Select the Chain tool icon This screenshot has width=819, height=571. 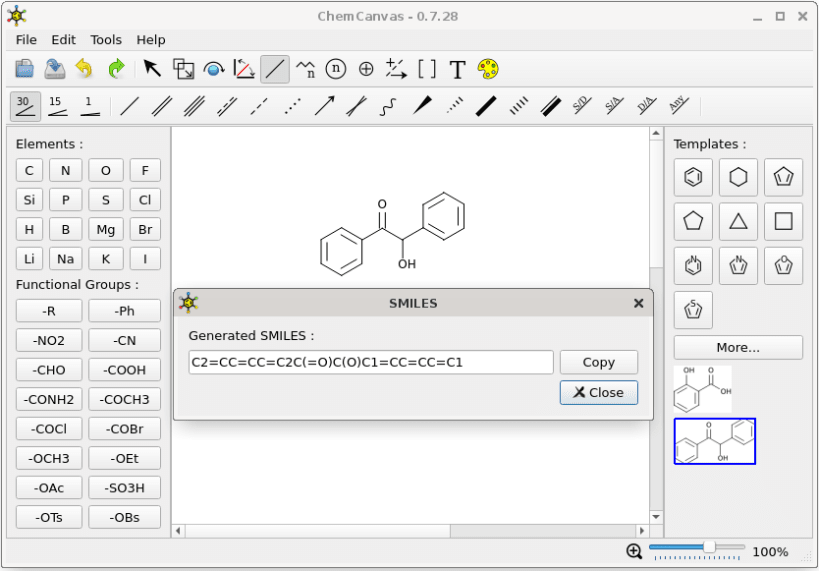click(306, 69)
